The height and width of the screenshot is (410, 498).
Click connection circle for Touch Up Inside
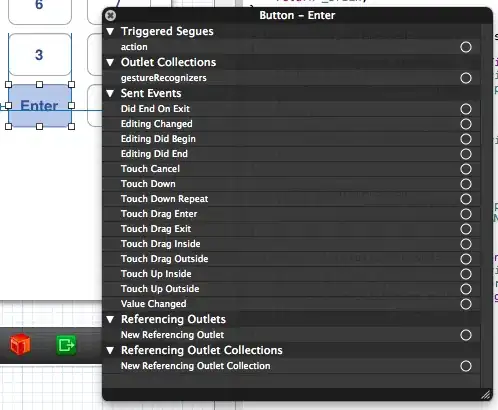tap(466, 274)
